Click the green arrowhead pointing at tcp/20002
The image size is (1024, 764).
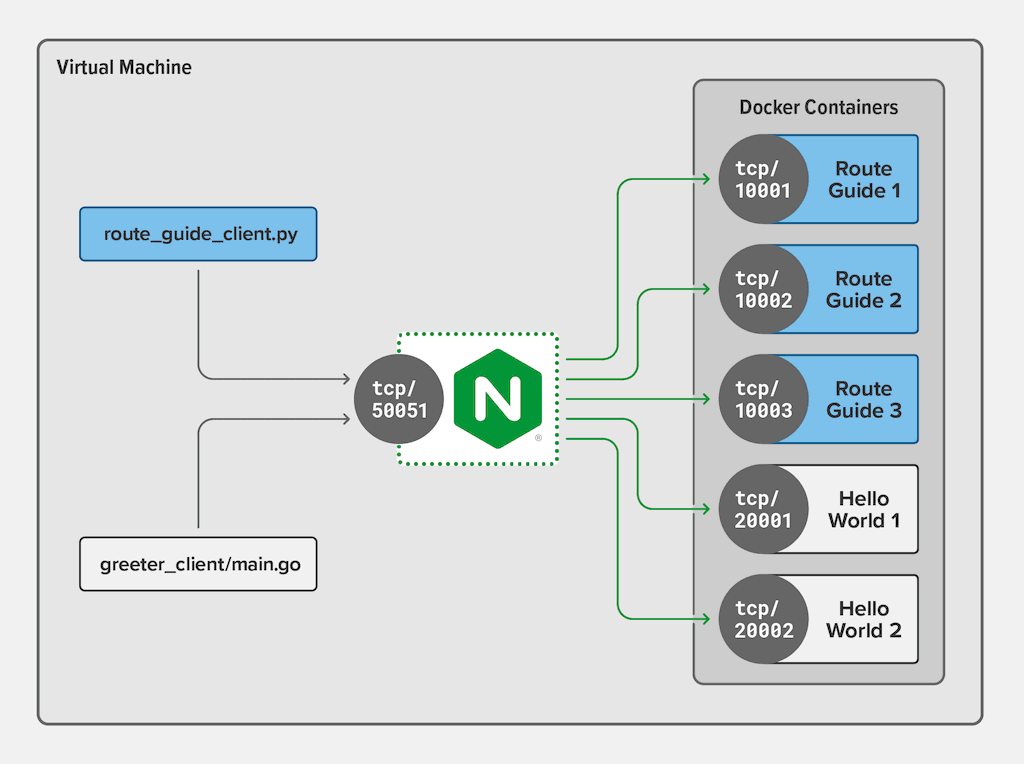[x=706, y=620]
